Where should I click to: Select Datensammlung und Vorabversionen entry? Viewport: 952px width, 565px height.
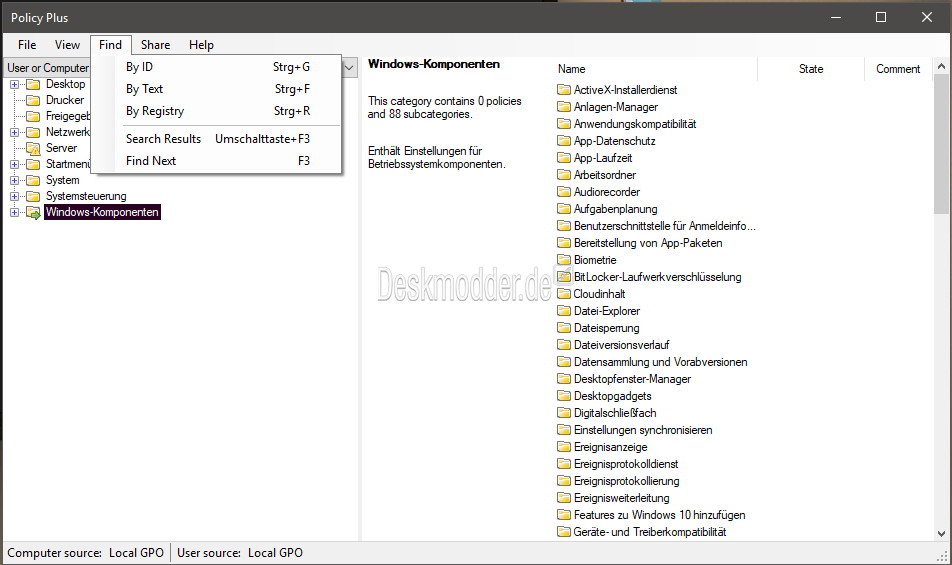pyautogui.click(x=661, y=362)
